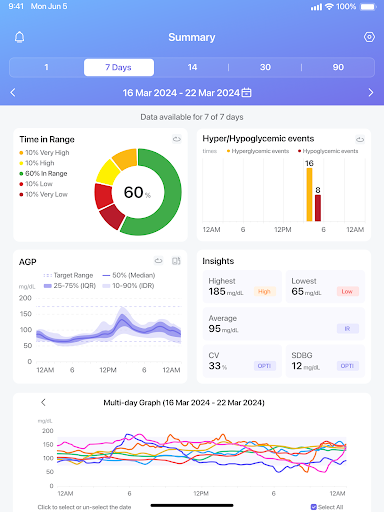Tap the CV 33% value

pyautogui.click(x=218, y=366)
